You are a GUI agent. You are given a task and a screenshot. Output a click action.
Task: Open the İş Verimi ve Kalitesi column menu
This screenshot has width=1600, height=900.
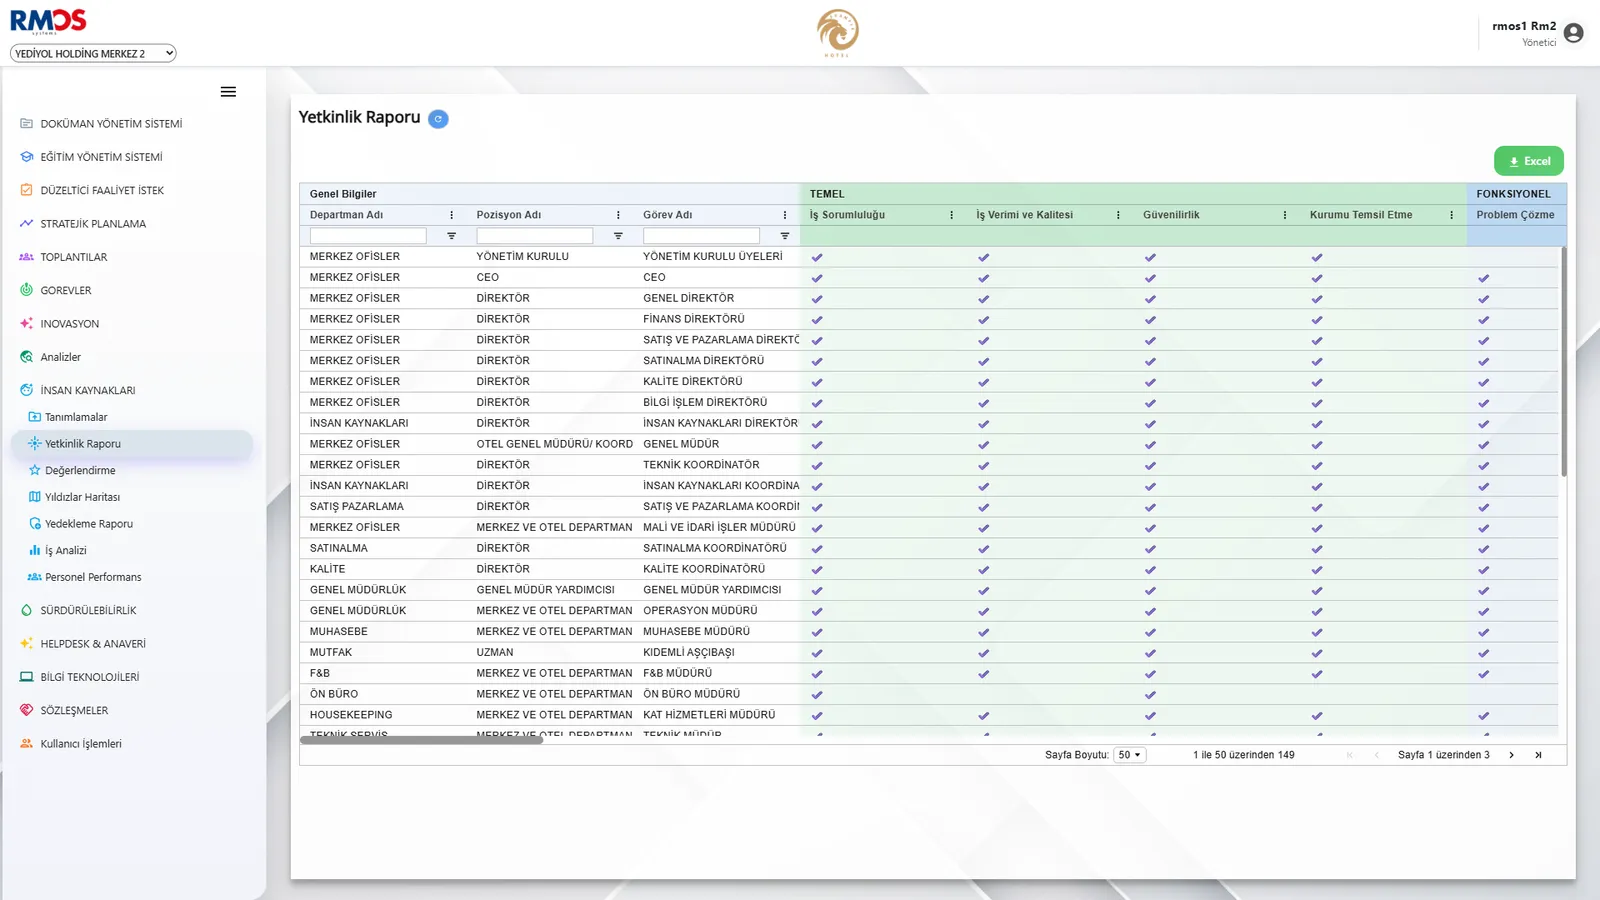pyautogui.click(x=1118, y=215)
